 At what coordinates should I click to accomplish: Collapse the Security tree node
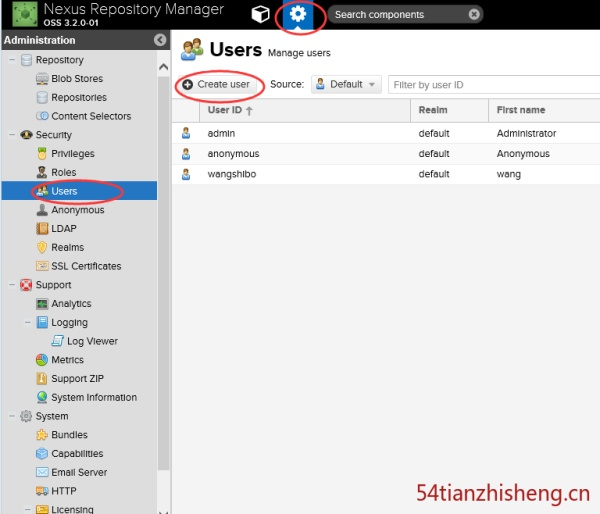pos(12,135)
